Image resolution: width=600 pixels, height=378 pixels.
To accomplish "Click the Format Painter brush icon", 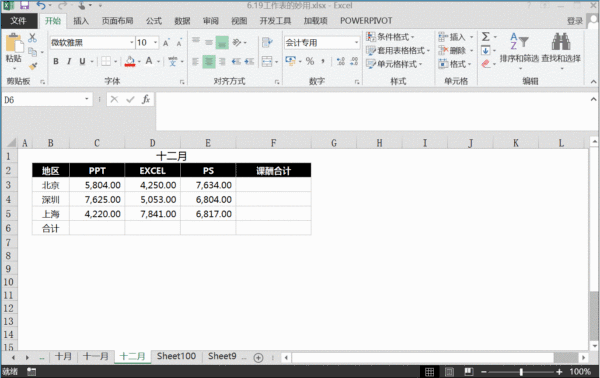I will click(34, 66).
